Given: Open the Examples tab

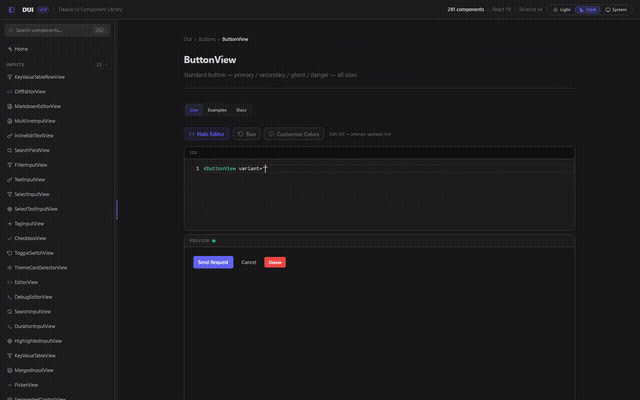Looking at the screenshot, I should (x=217, y=110).
